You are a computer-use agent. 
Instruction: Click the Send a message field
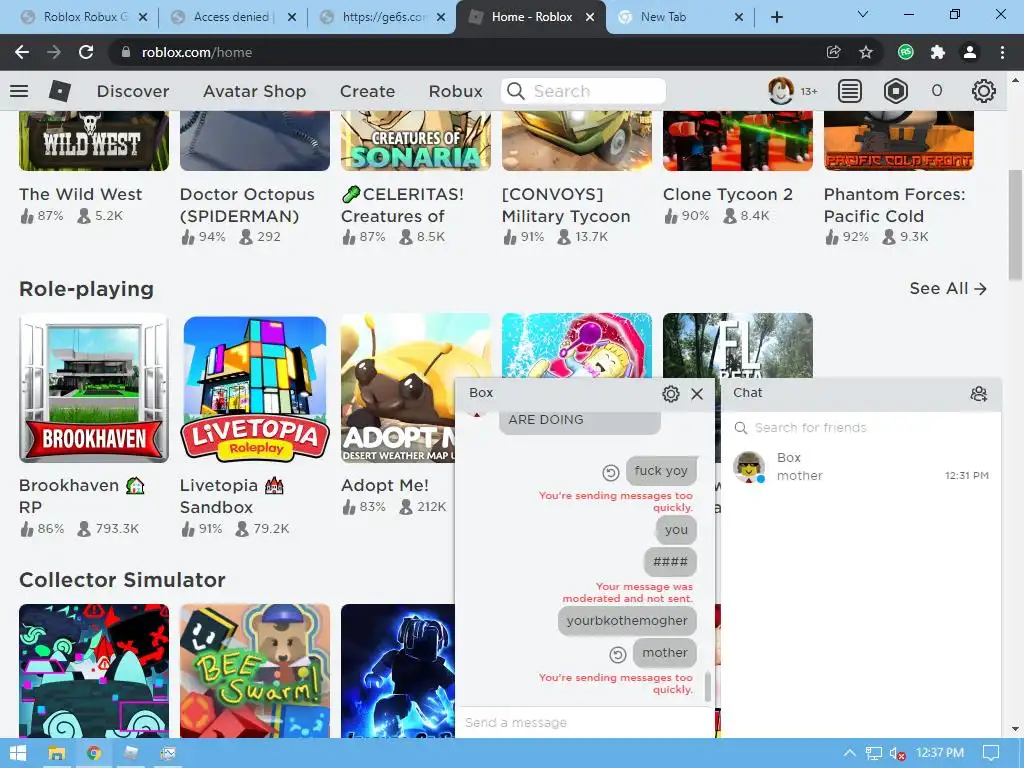coord(584,722)
